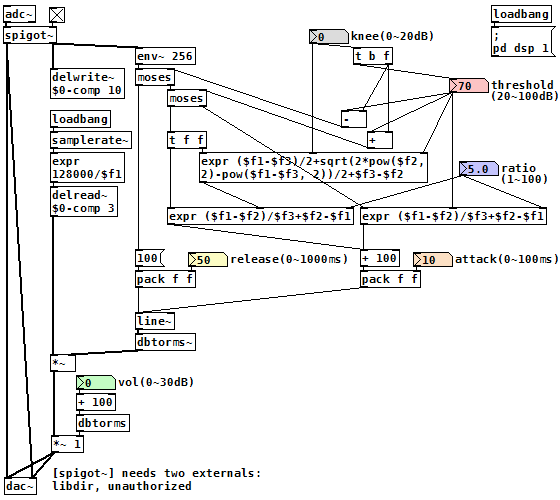Select the minus object box

(354, 119)
